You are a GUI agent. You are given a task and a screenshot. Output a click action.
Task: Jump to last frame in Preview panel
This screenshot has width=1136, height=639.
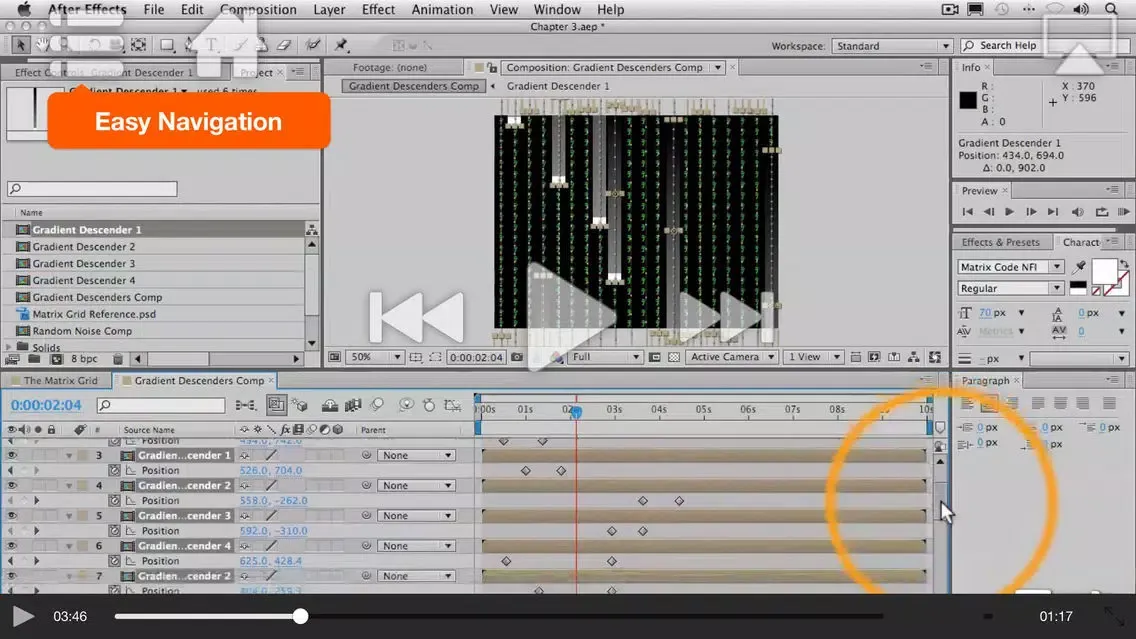coord(1053,212)
